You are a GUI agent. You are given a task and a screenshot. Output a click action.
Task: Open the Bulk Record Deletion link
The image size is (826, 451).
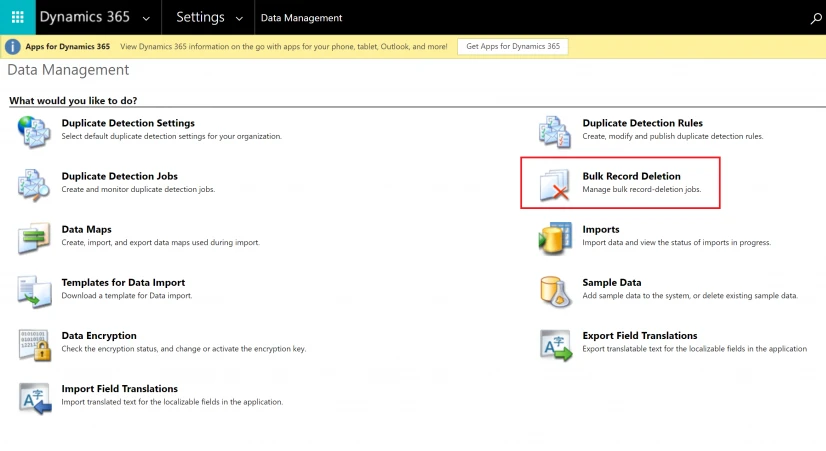point(631,177)
